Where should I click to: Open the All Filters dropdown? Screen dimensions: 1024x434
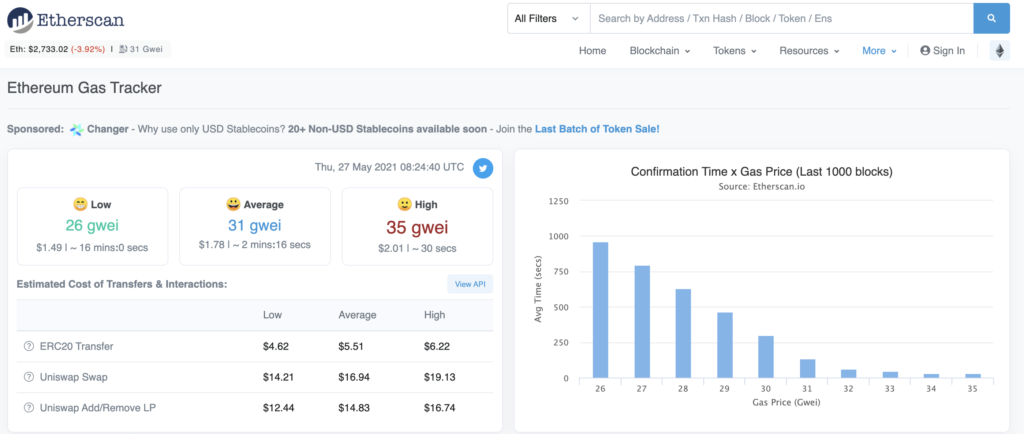tap(549, 18)
